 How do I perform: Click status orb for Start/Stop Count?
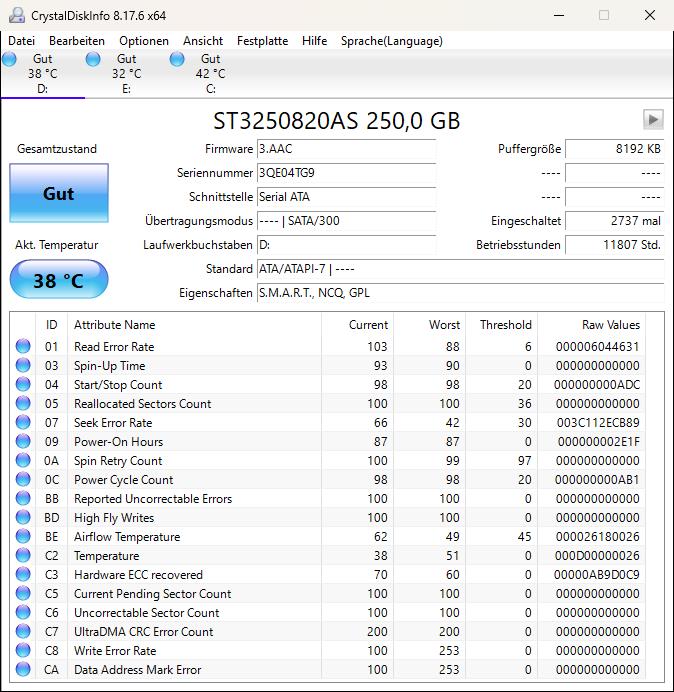pos(23,384)
